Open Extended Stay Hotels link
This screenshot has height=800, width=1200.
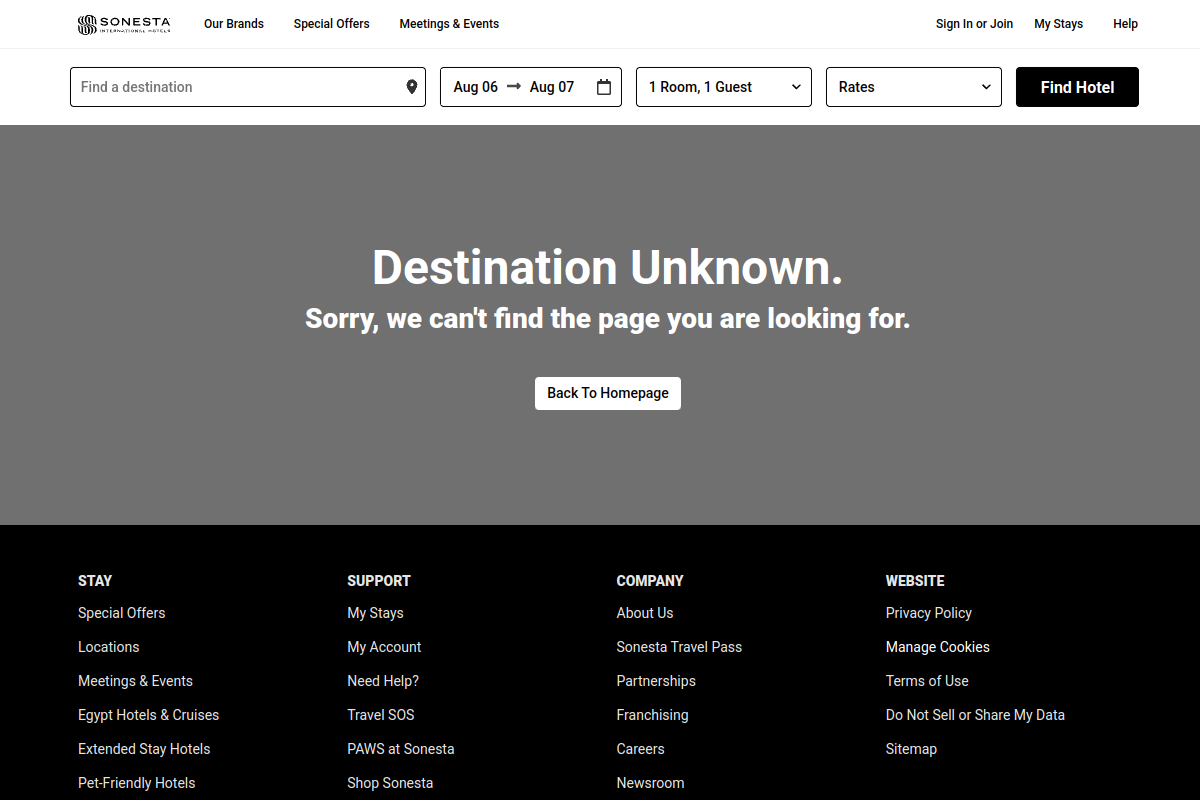[144, 749]
